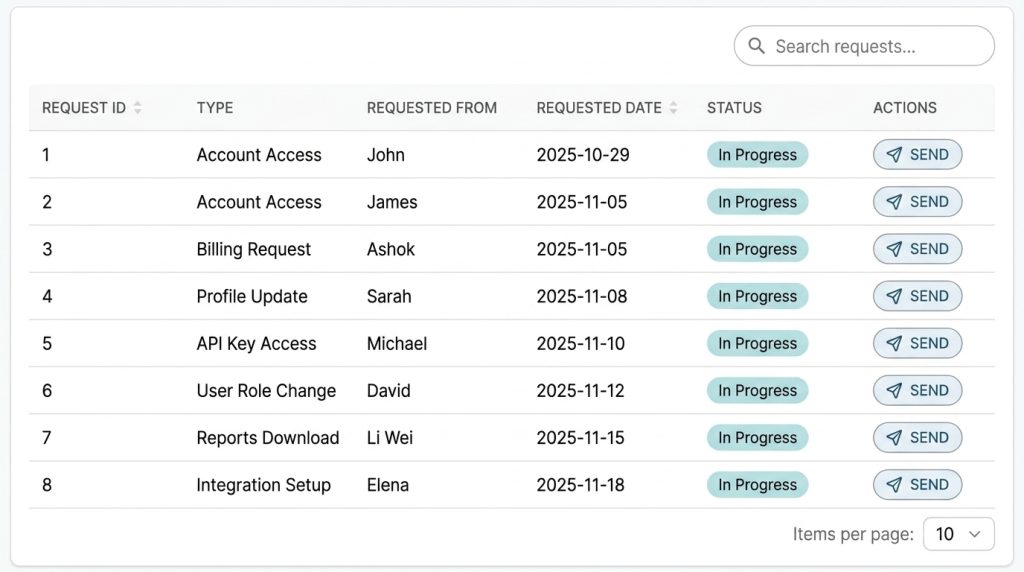Screen dimensions: 1024x572
Task: Click the magnifier icon in the search box
Action: click(757, 46)
